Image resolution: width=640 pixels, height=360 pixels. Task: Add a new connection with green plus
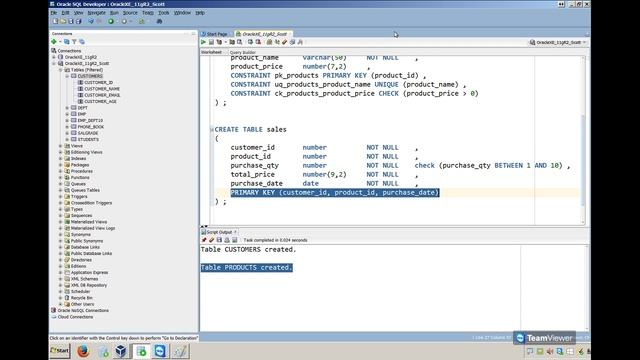click(54, 42)
